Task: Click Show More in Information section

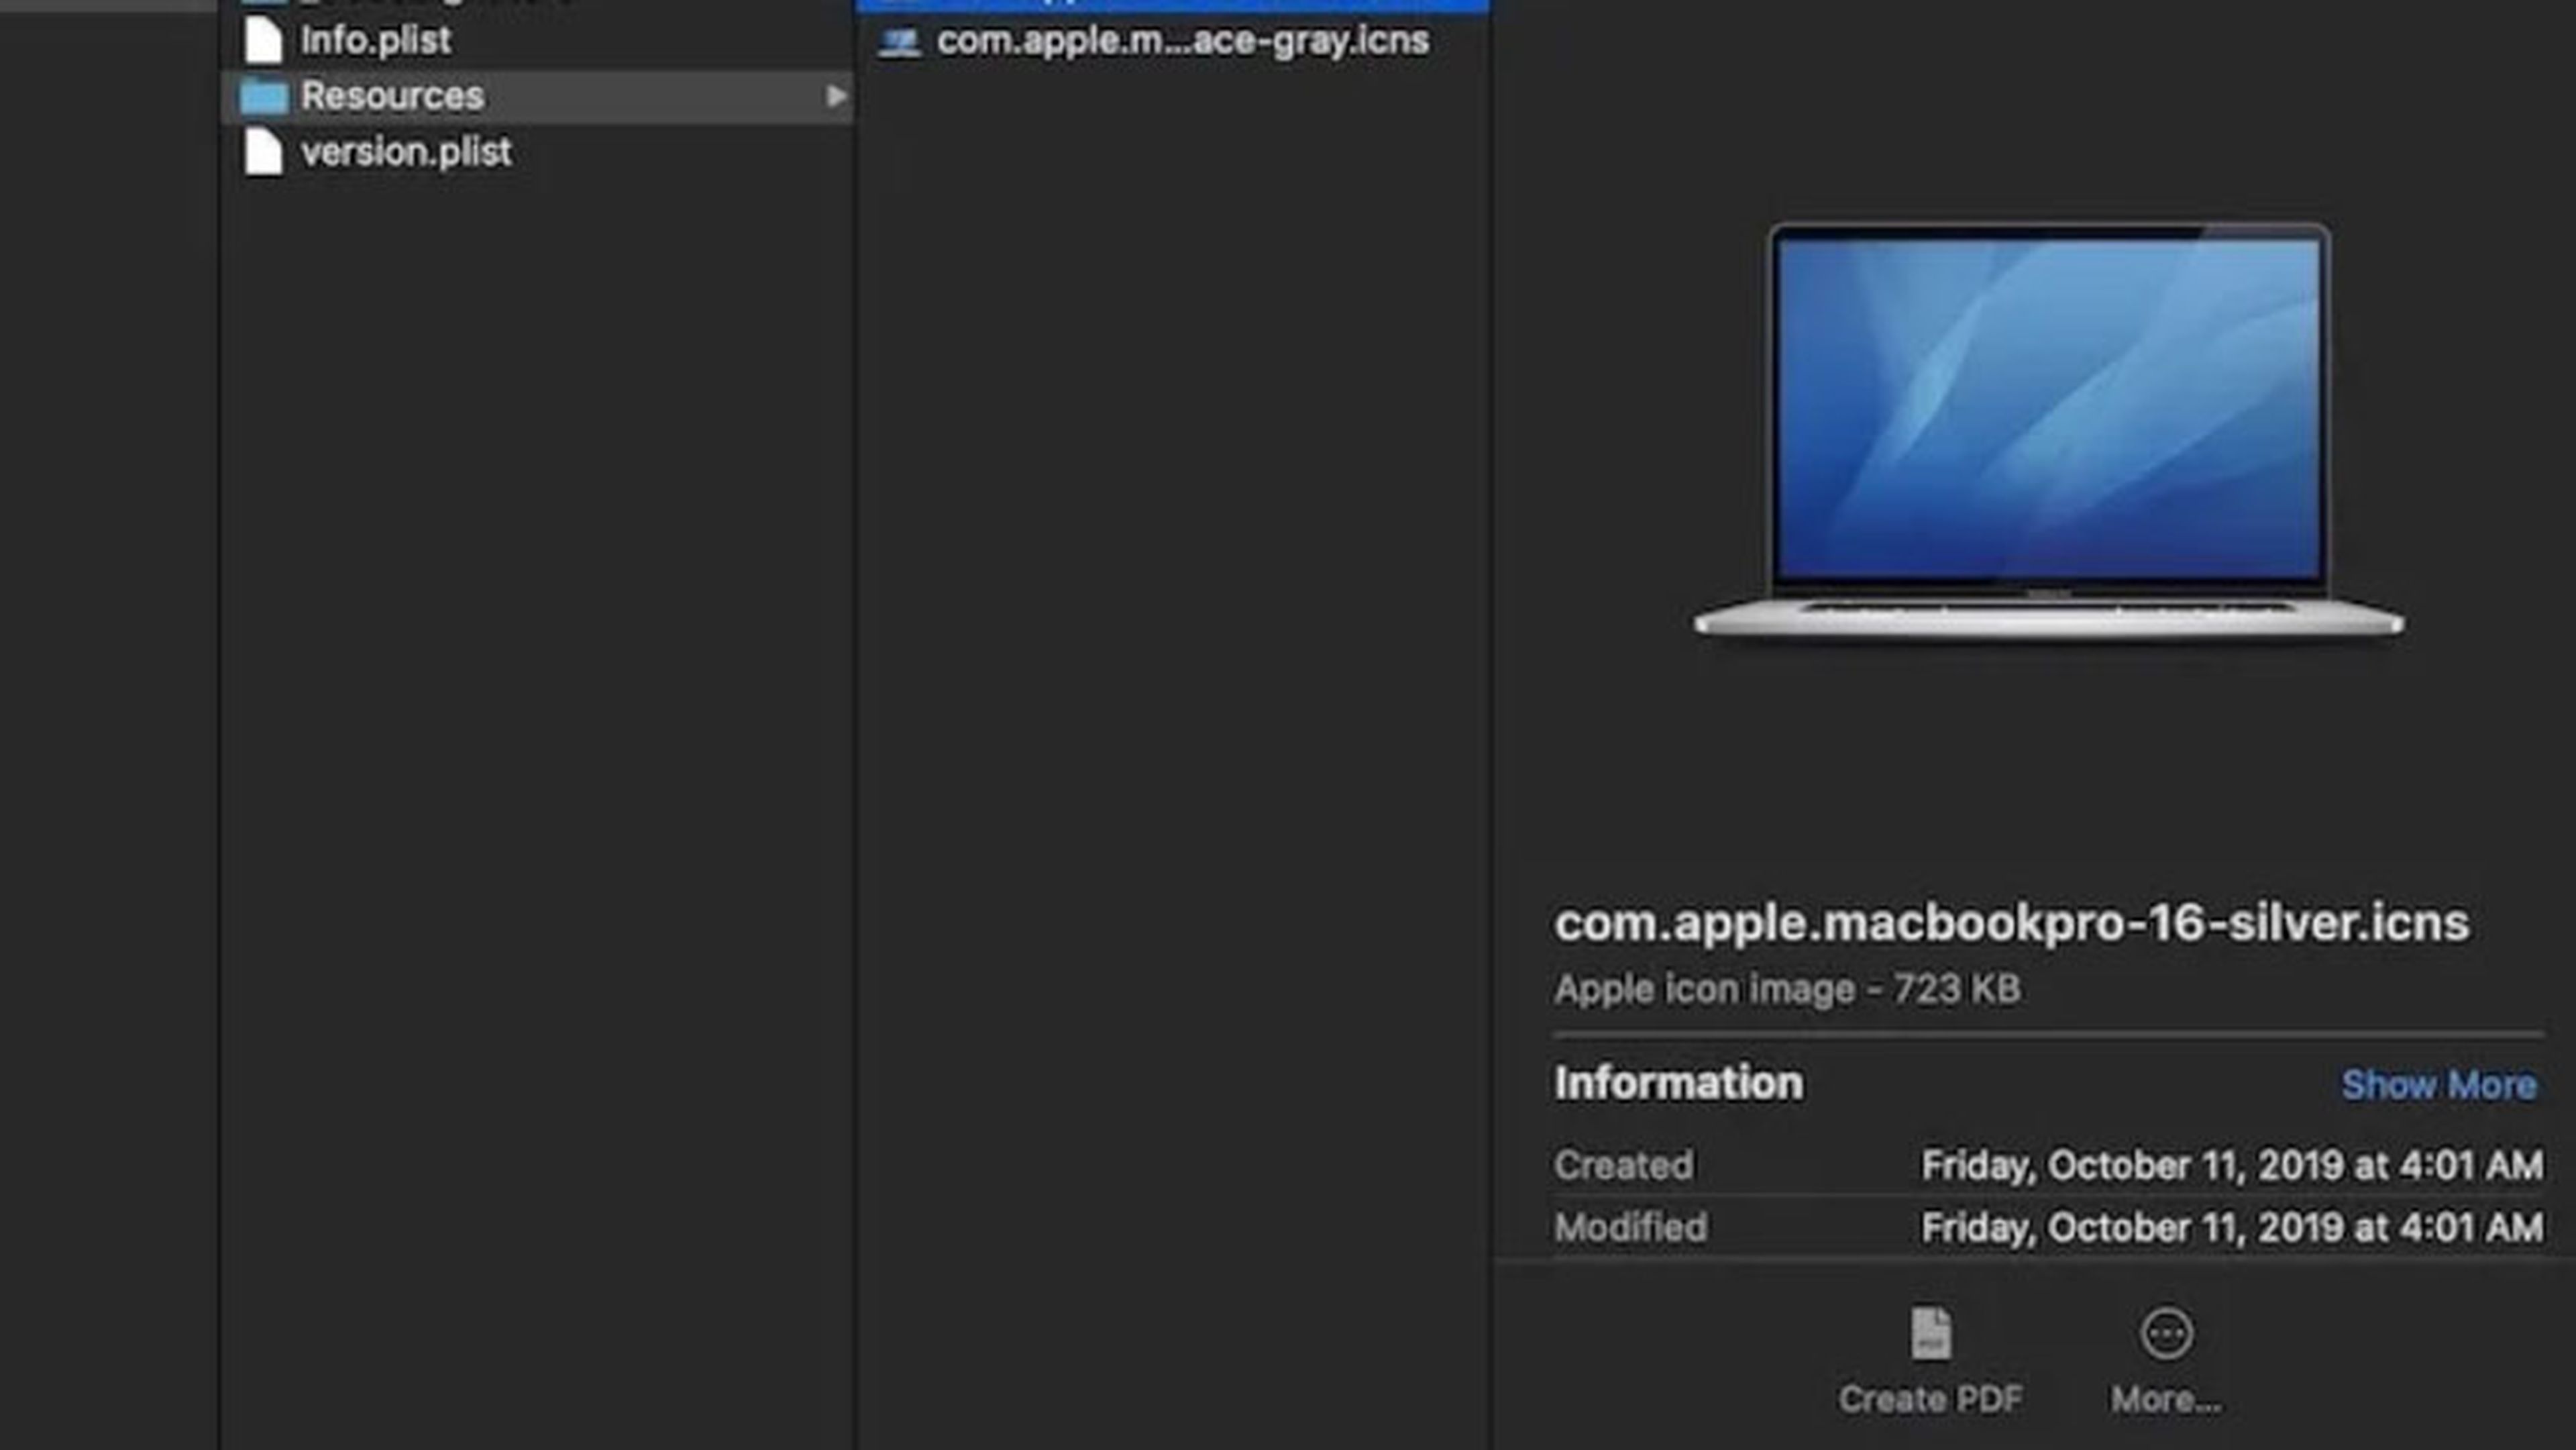Action: pos(2439,1084)
